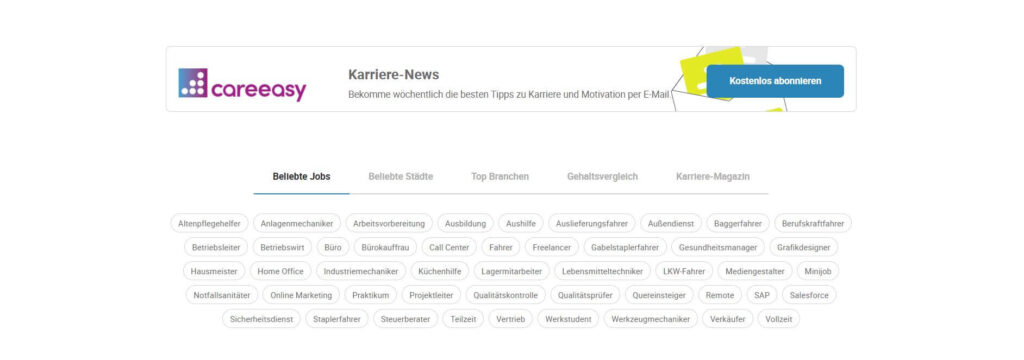The width and height of the screenshot is (1024, 360).
Task: Click the Mediengestalter tag
Action: tap(756, 271)
